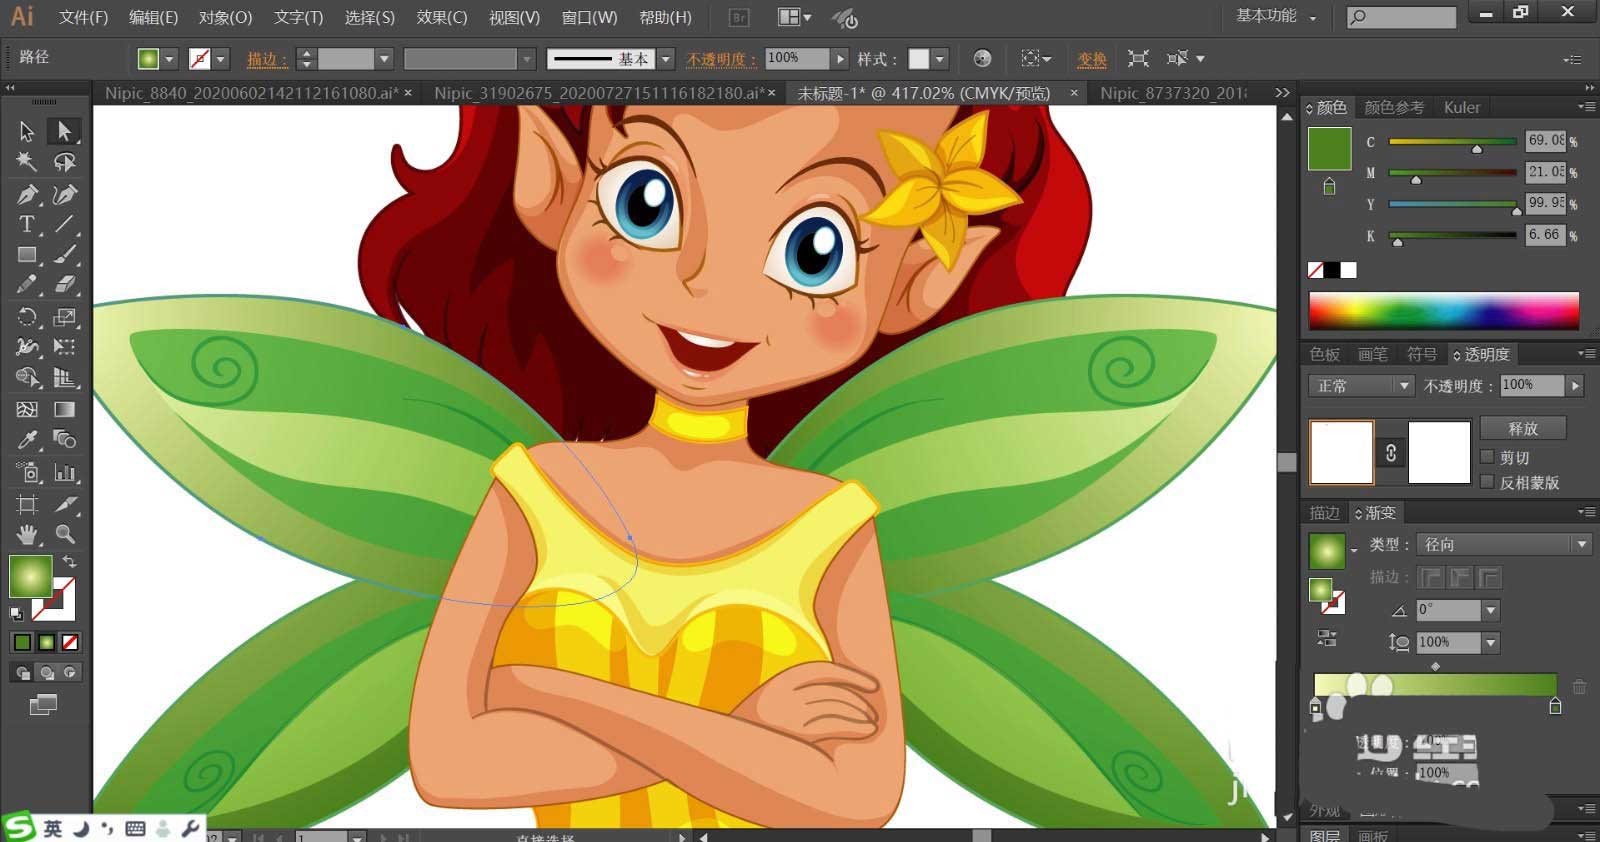Select the Pen tool

click(27, 194)
